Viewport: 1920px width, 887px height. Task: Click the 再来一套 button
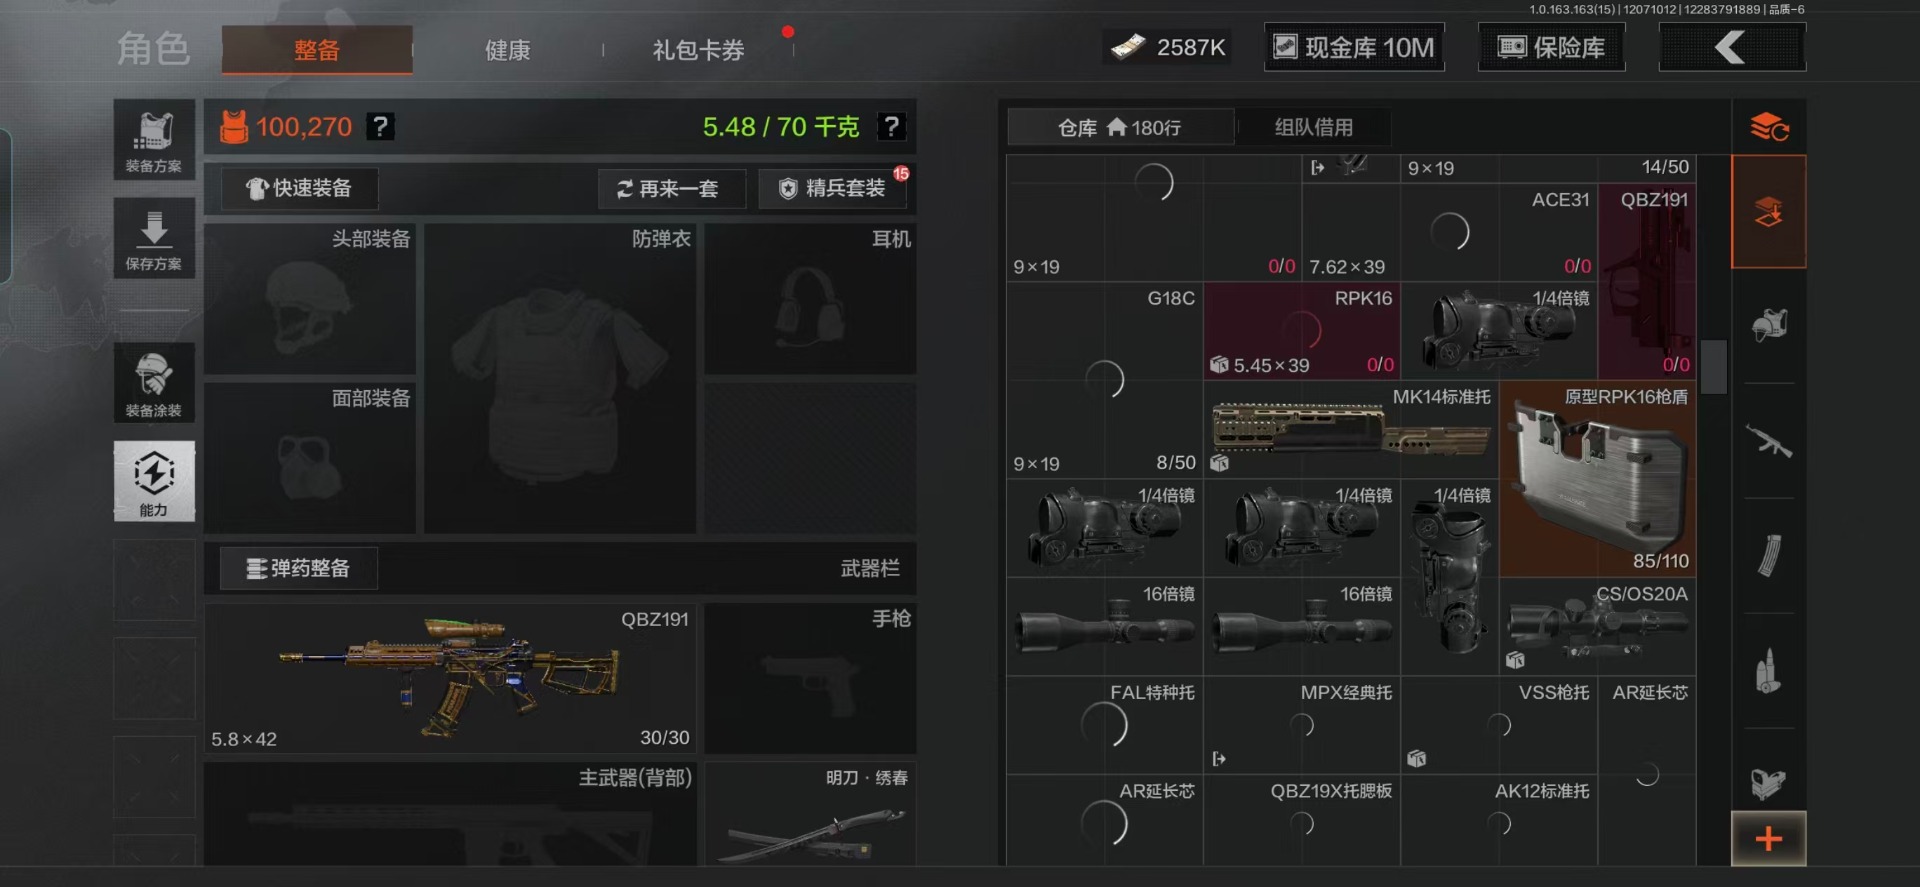point(671,188)
